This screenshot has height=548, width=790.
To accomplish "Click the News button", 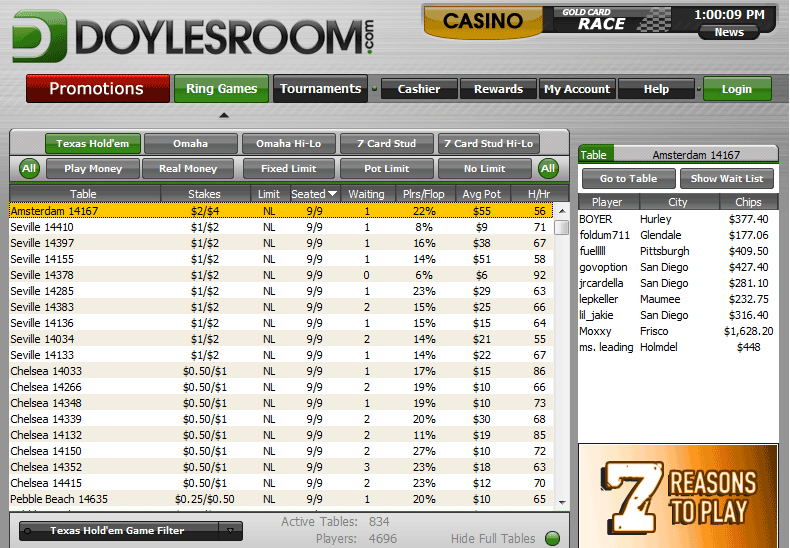I will 729,32.
